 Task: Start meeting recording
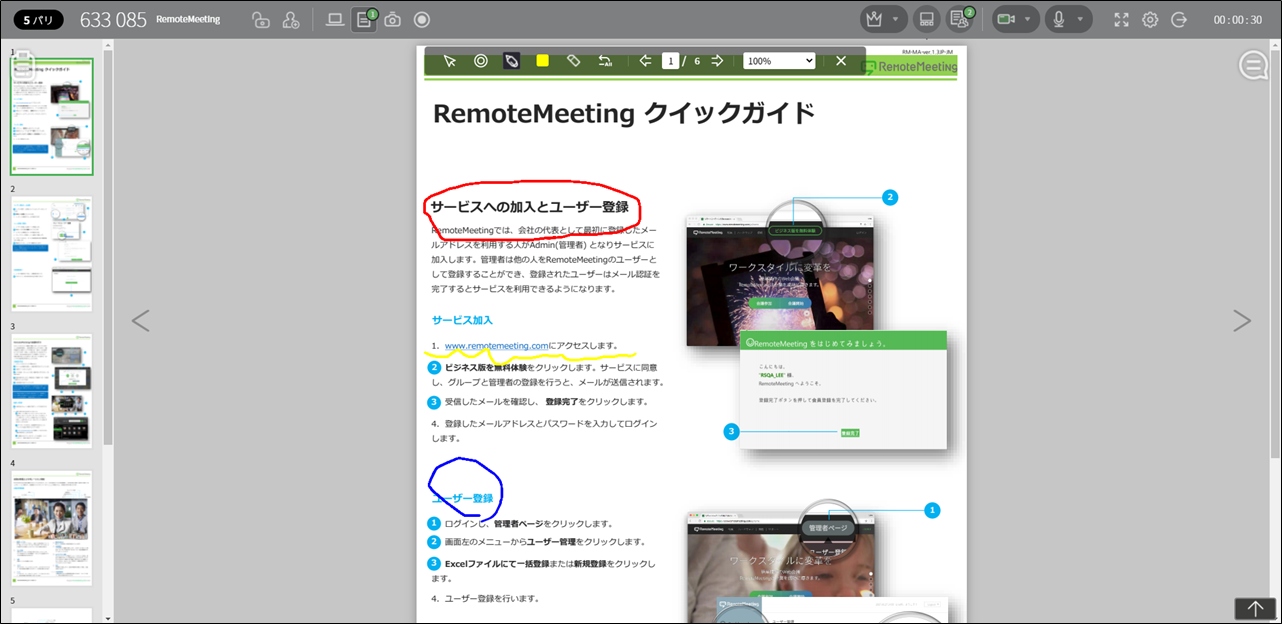click(422, 19)
